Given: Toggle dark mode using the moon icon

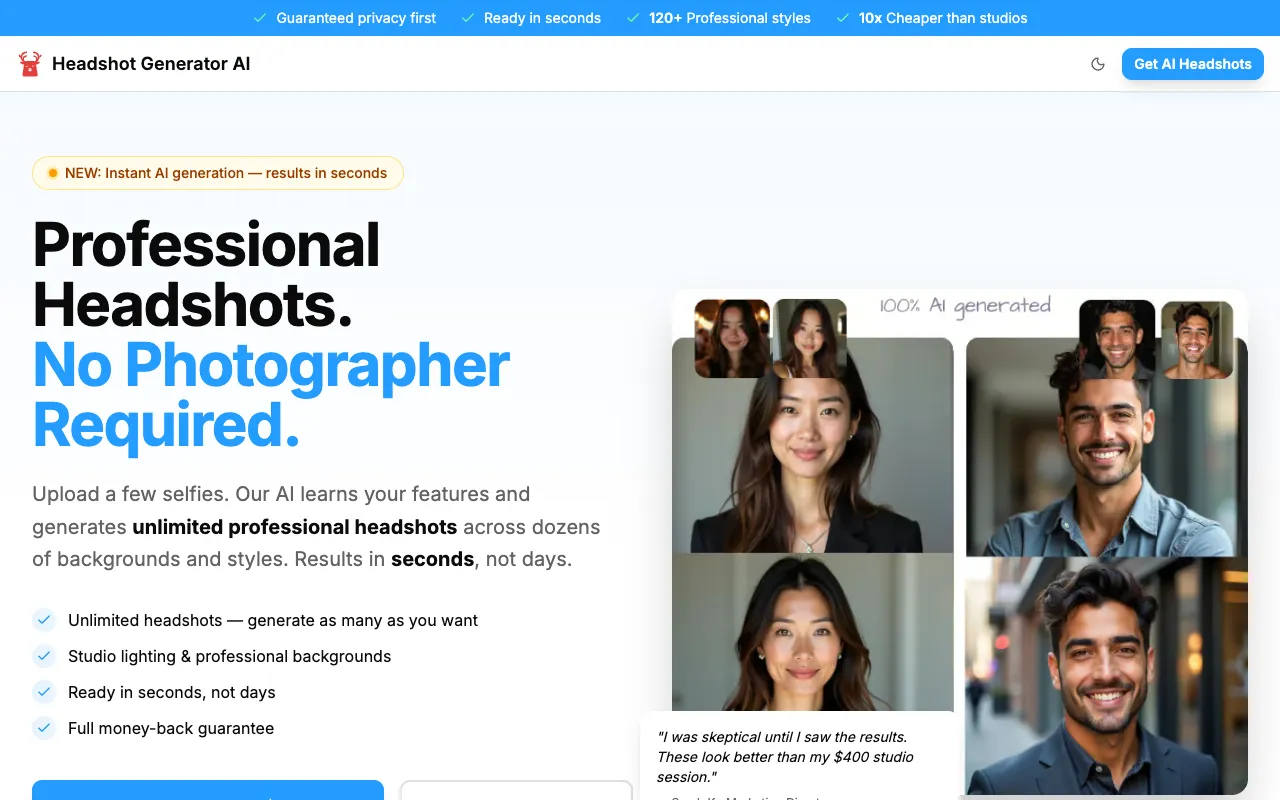Looking at the screenshot, I should 1097,63.
